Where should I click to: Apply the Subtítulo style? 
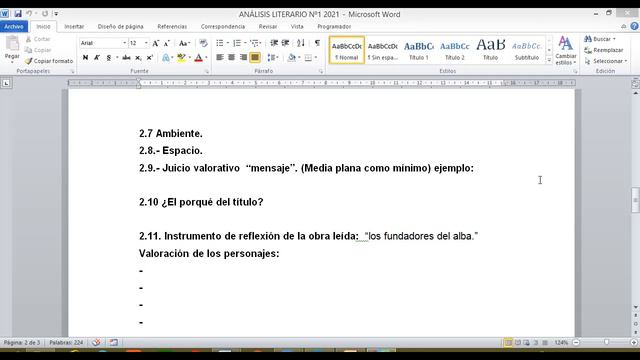(527, 50)
